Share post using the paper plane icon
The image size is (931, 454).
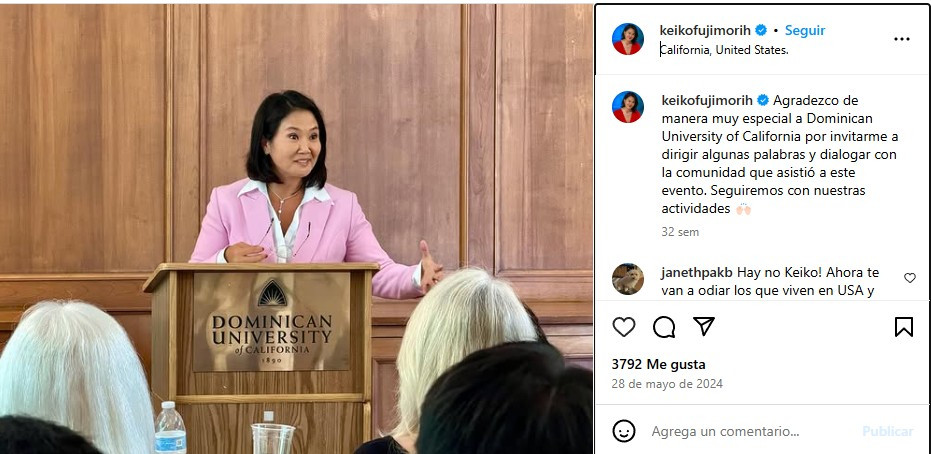click(704, 326)
